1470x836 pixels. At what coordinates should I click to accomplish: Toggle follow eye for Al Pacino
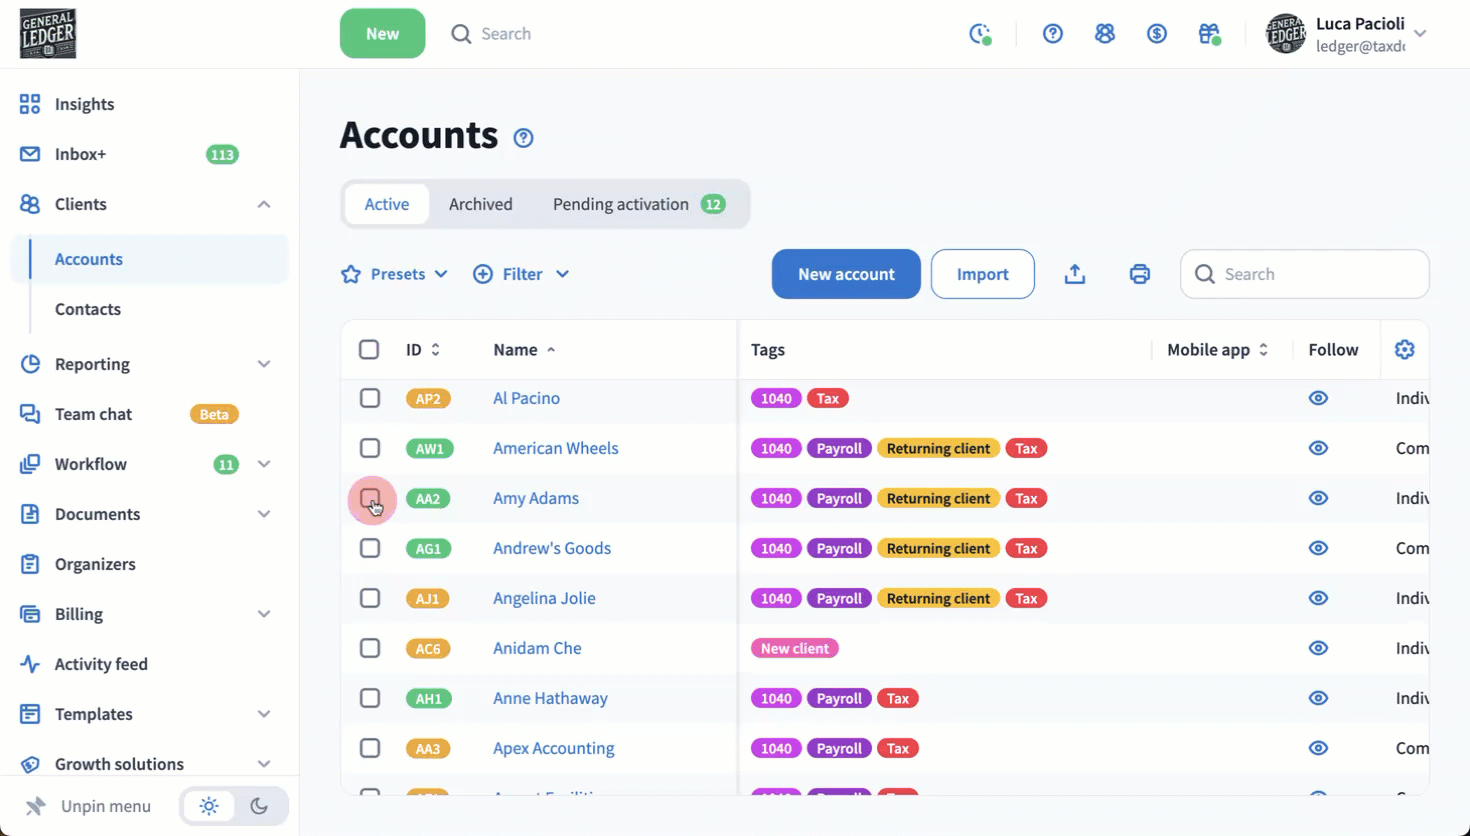pyautogui.click(x=1318, y=398)
